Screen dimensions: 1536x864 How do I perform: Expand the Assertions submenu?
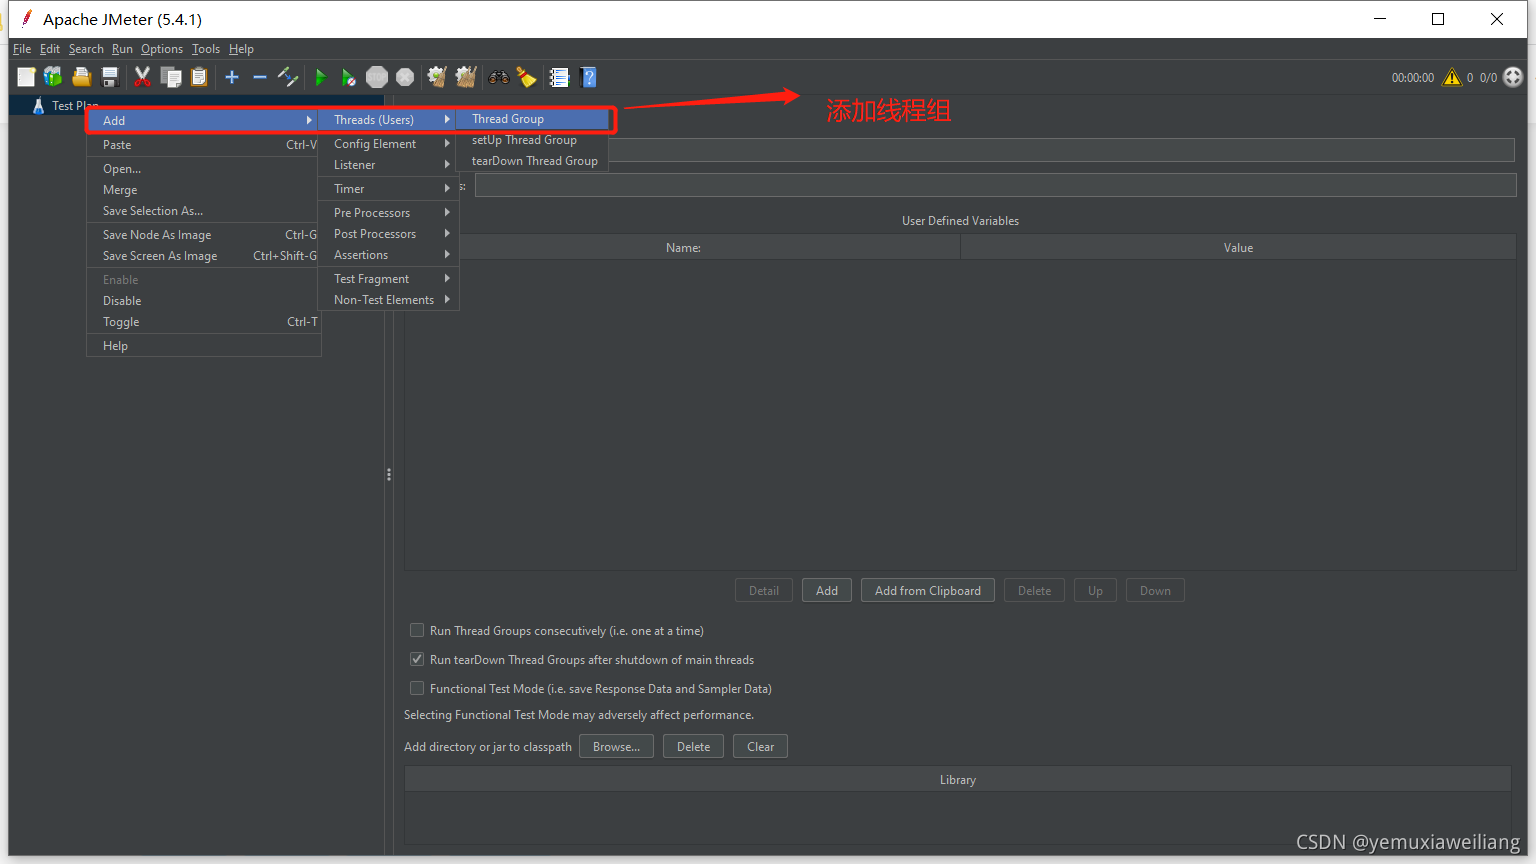tap(388, 255)
